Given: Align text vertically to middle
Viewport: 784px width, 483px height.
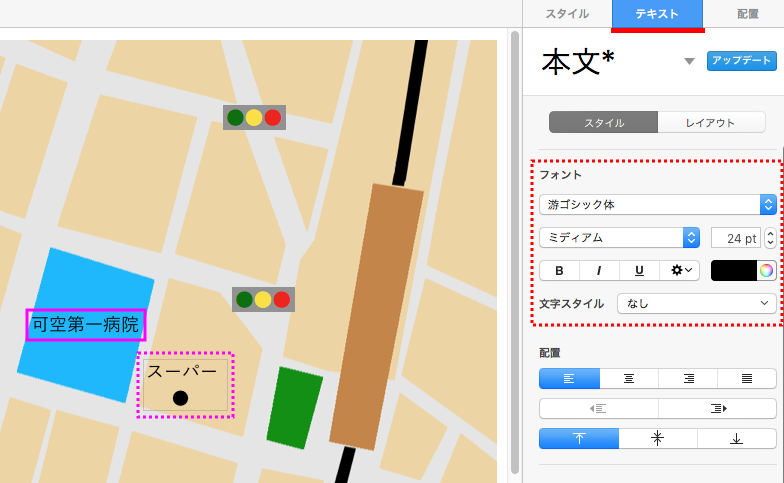Looking at the screenshot, I should pyautogui.click(x=657, y=438).
